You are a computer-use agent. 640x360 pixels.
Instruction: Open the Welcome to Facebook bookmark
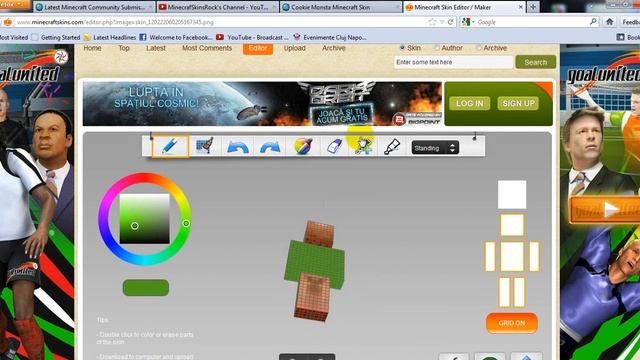[x=176, y=37]
